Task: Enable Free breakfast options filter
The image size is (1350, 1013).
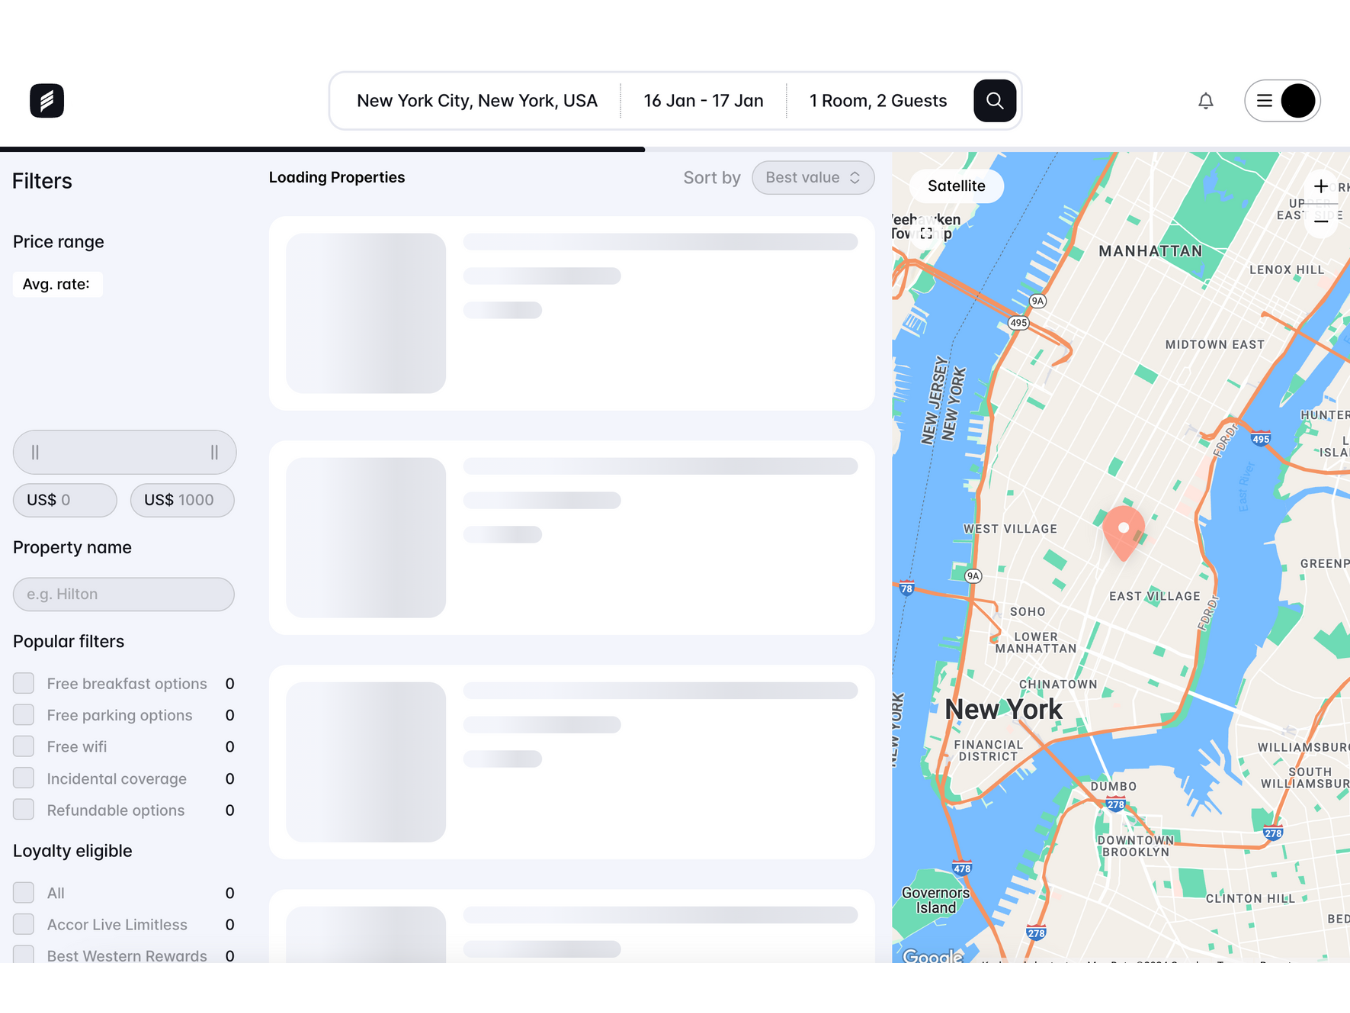Action: click(24, 684)
